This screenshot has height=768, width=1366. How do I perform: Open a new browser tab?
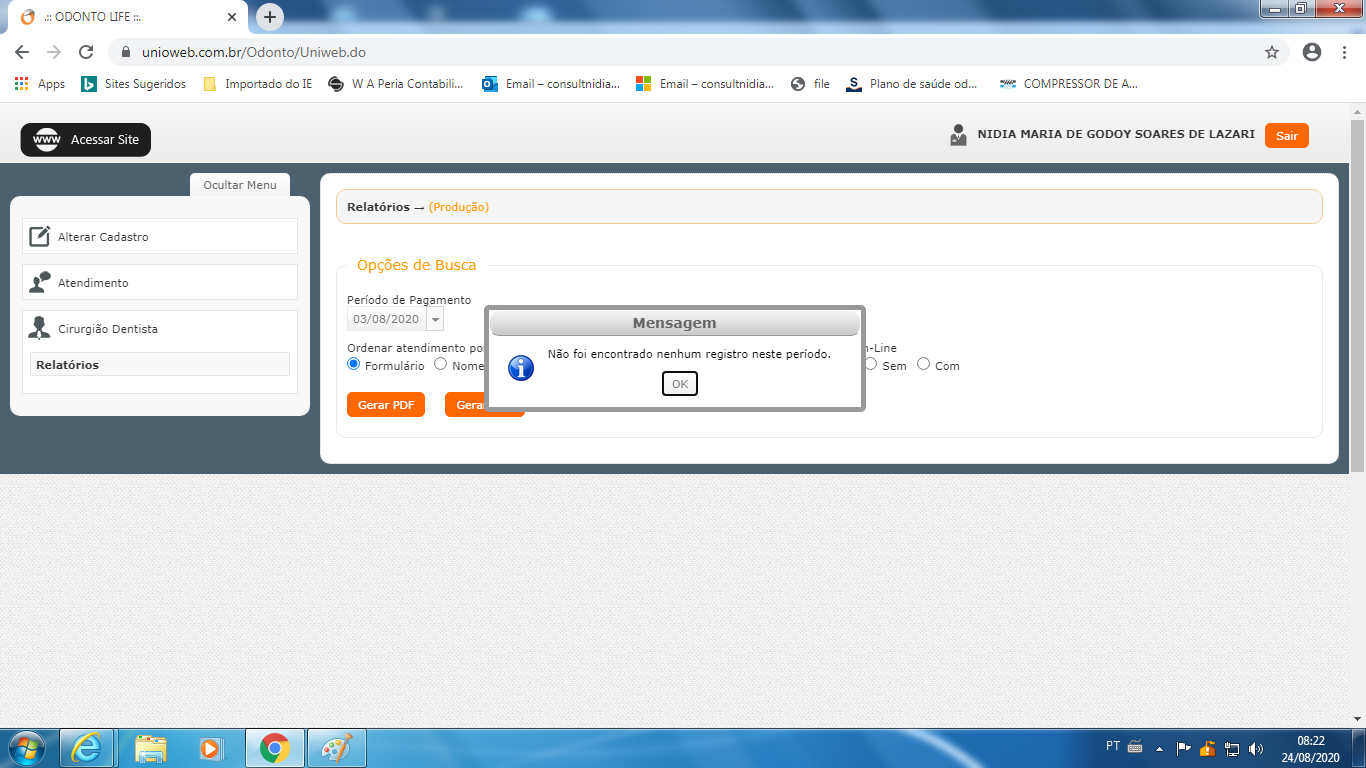pyautogui.click(x=270, y=17)
